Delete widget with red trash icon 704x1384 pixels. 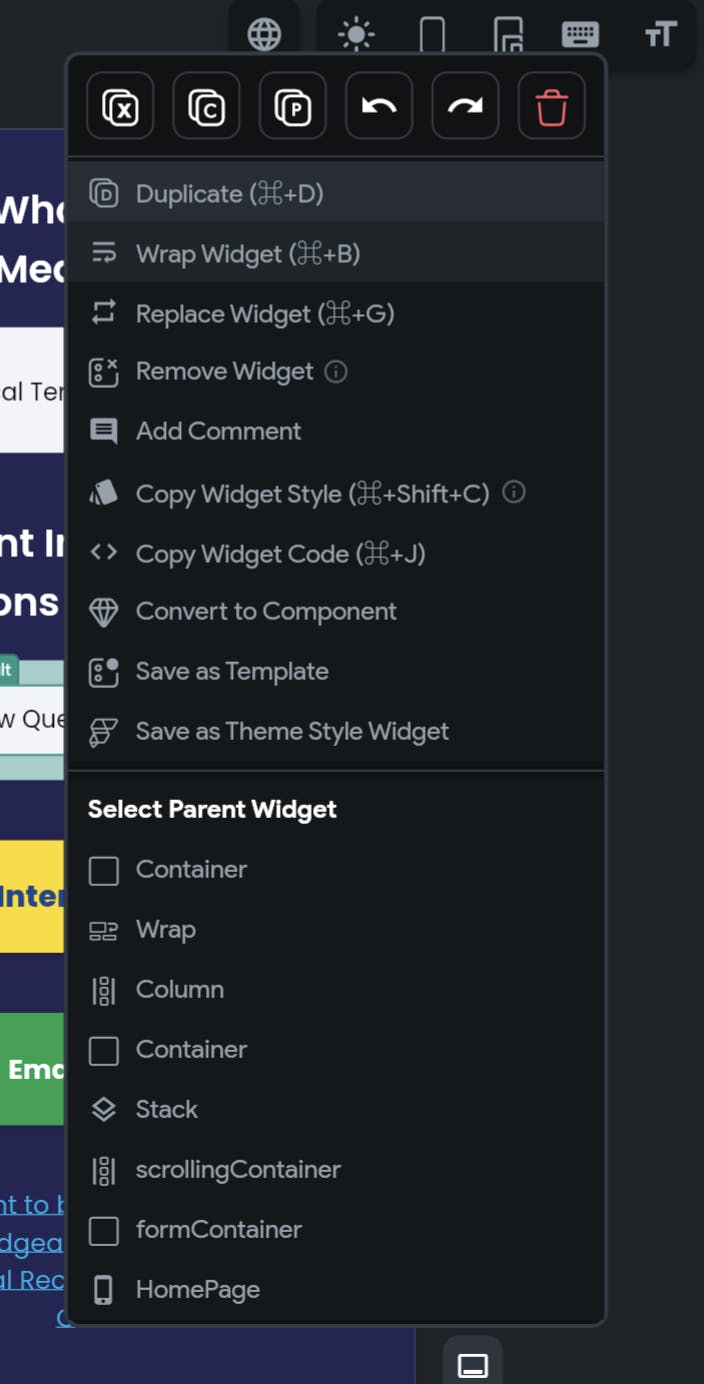[552, 106]
